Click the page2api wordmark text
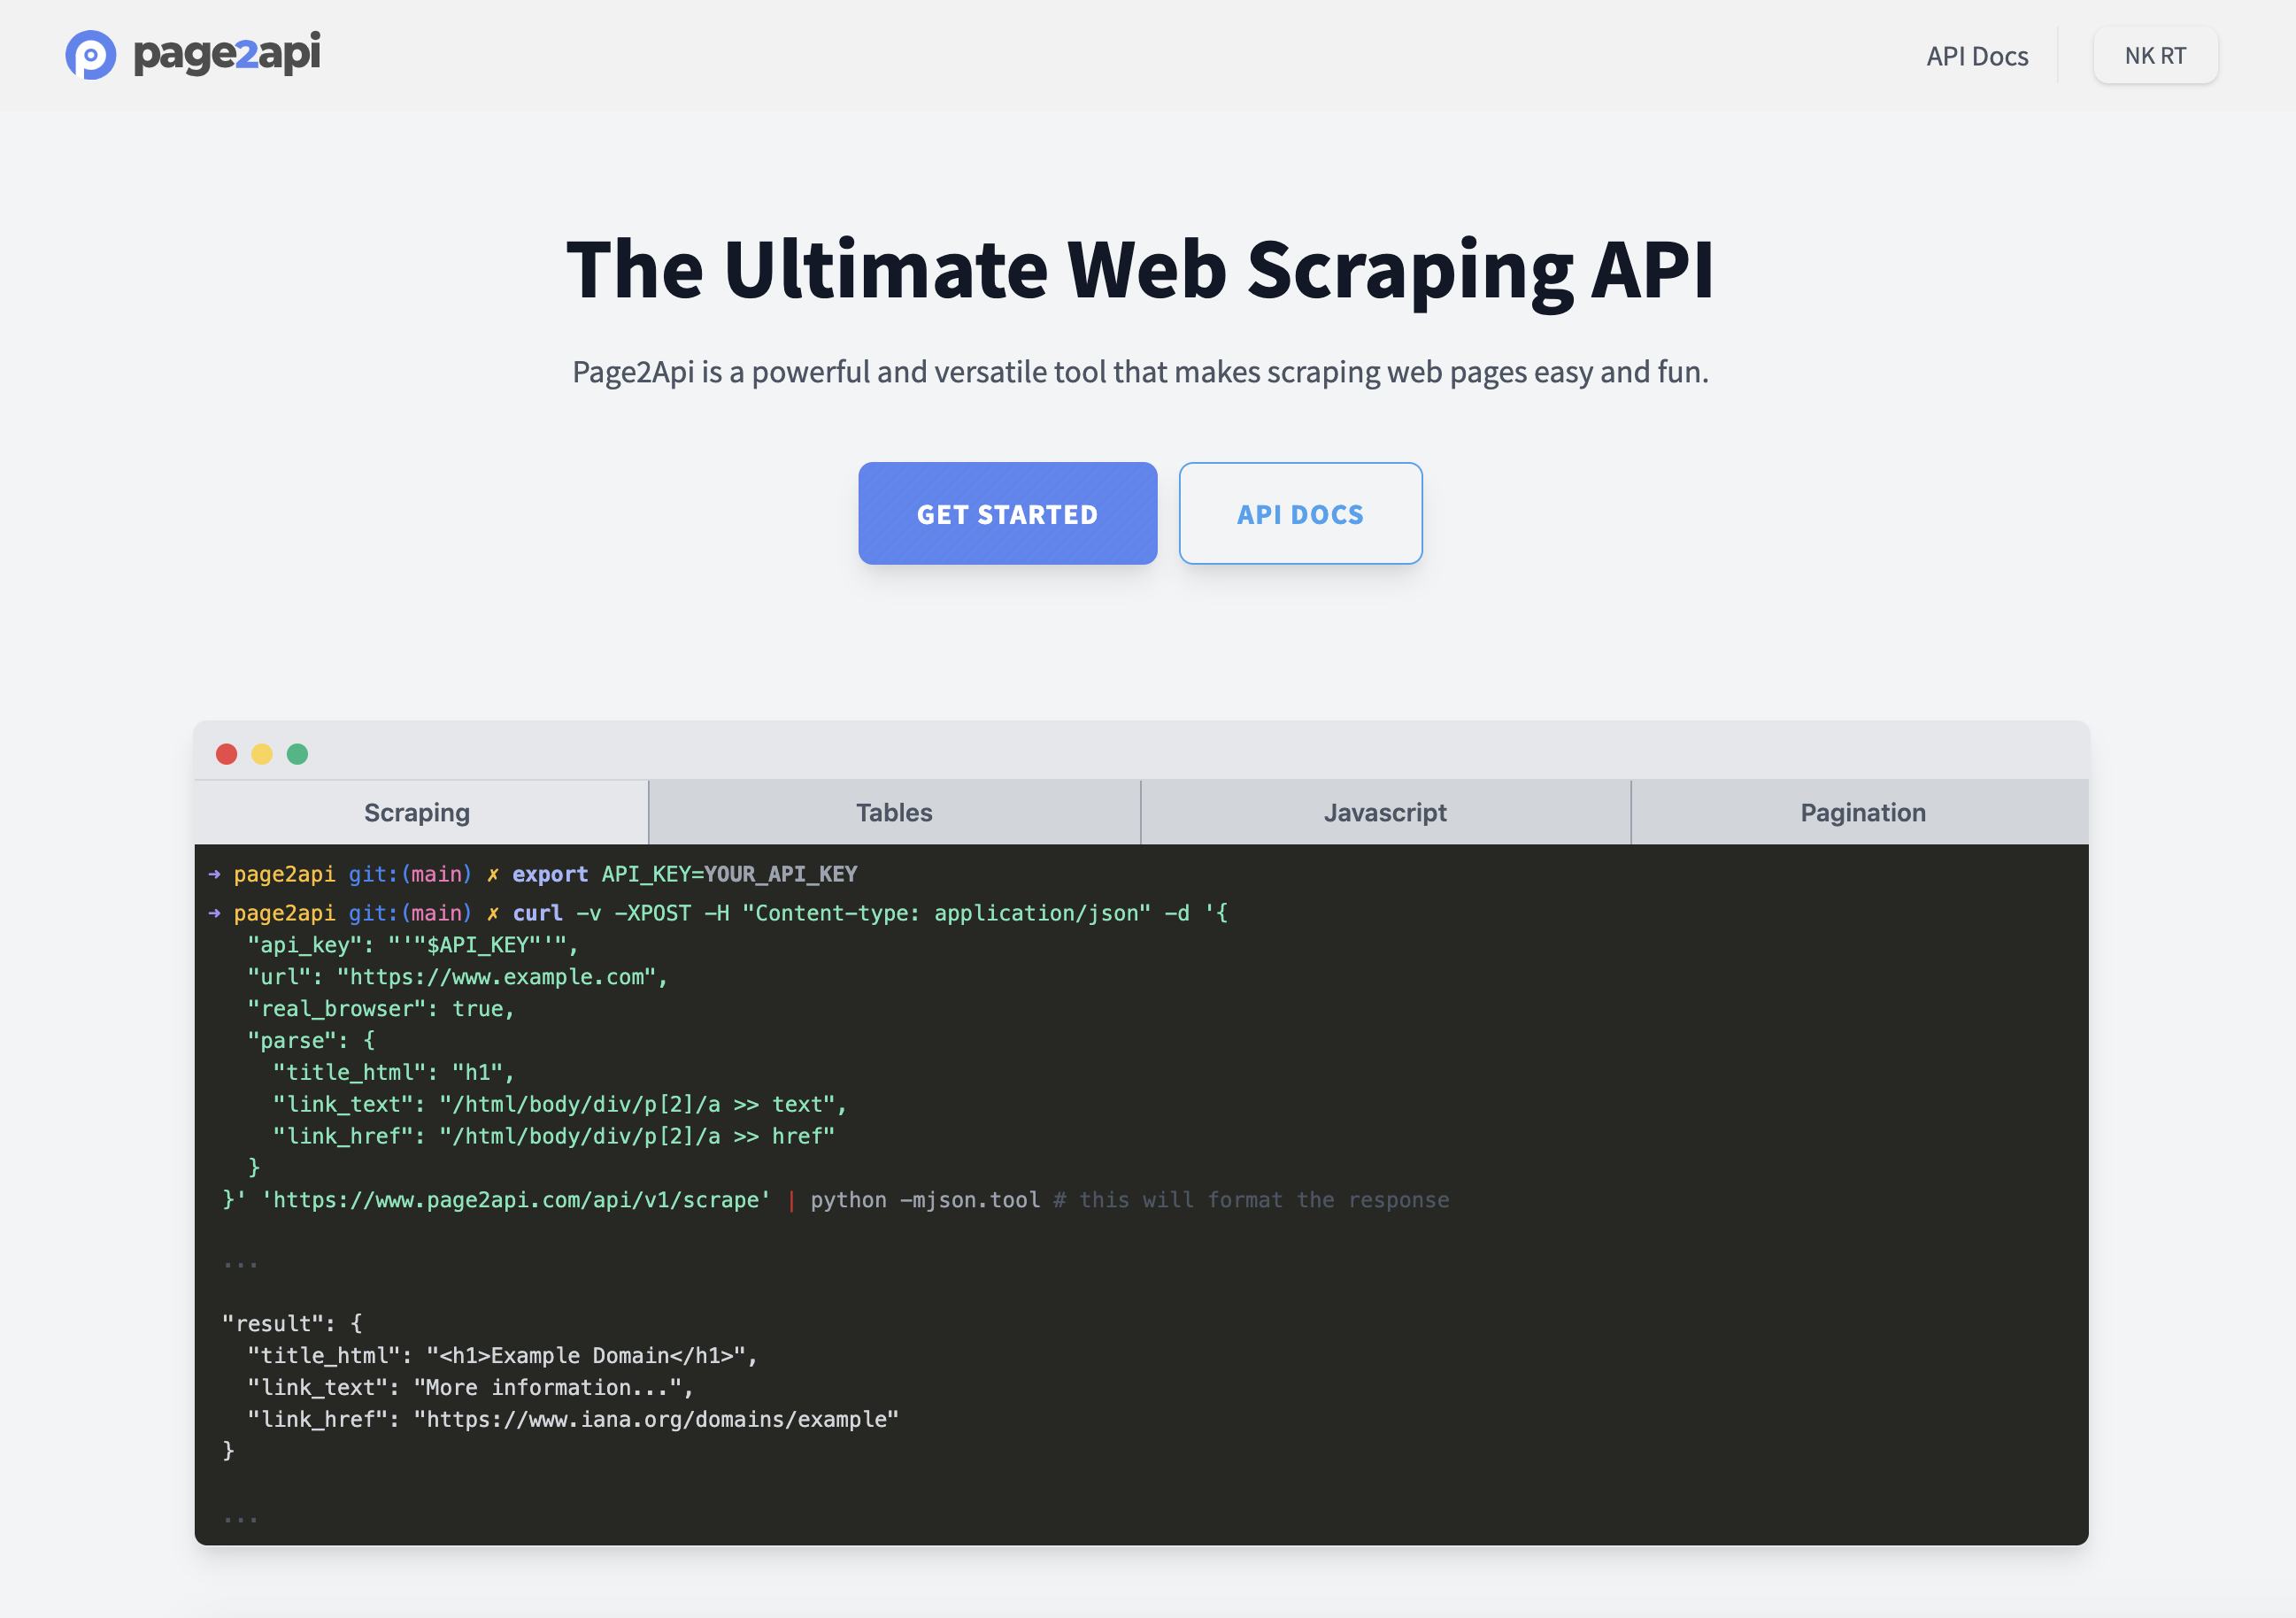 [227, 53]
